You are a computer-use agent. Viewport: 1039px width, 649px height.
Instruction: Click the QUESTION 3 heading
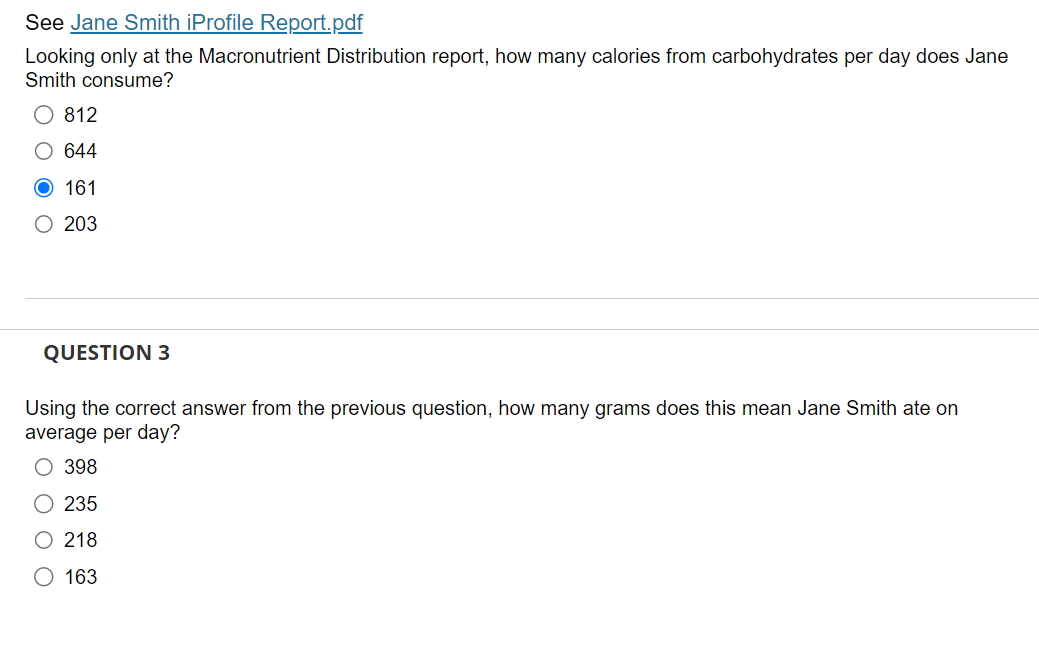pyautogui.click(x=106, y=352)
